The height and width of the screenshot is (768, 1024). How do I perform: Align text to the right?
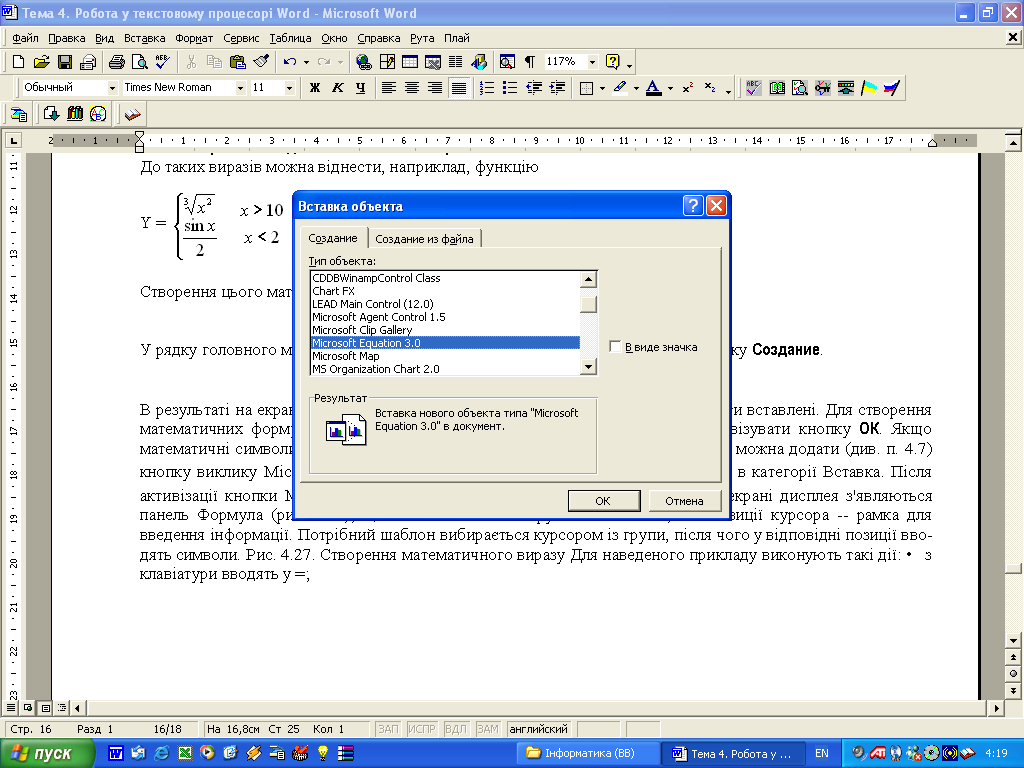tap(435, 88)
